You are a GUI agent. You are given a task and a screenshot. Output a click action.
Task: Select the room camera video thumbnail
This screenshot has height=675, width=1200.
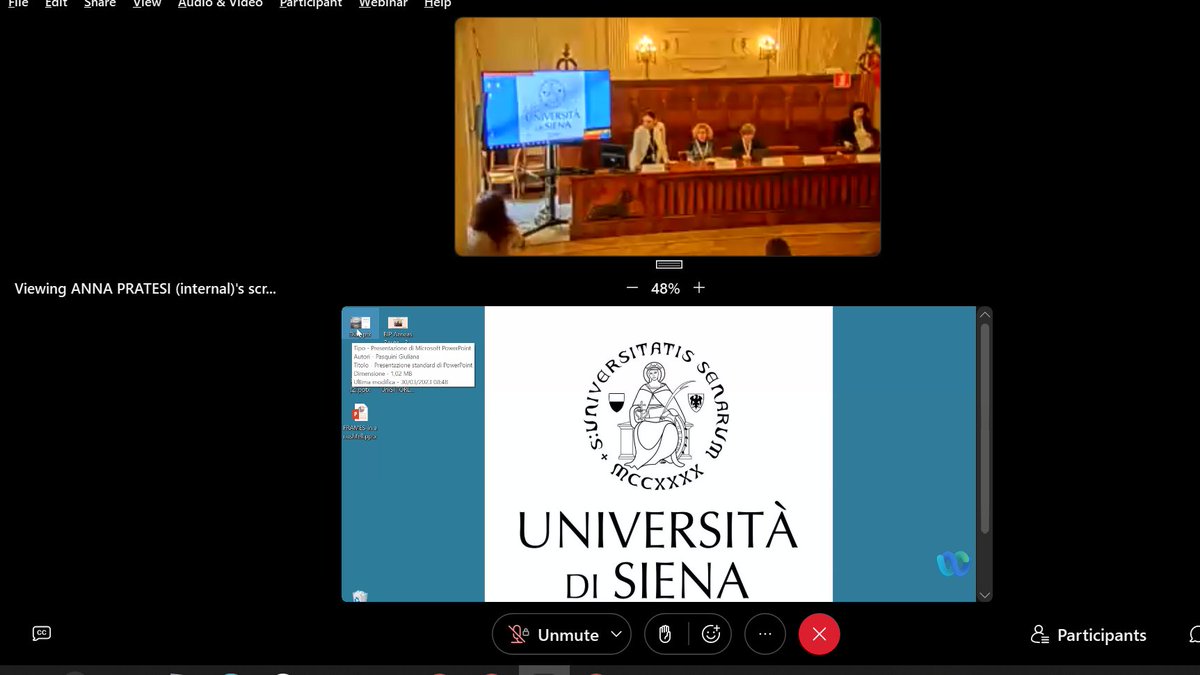(x=668, y=136)
